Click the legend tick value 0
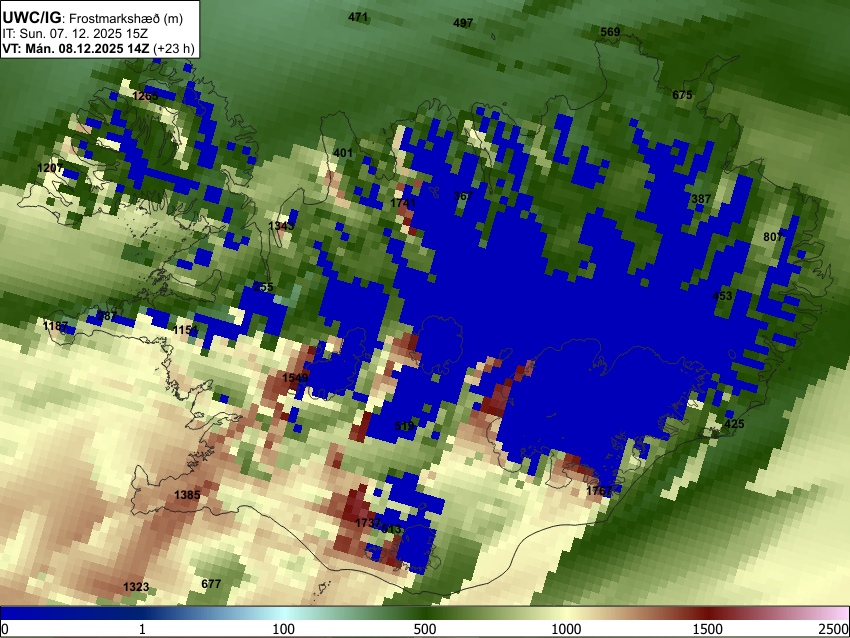Screen dimensions: 850x638 tap(5, 629)
